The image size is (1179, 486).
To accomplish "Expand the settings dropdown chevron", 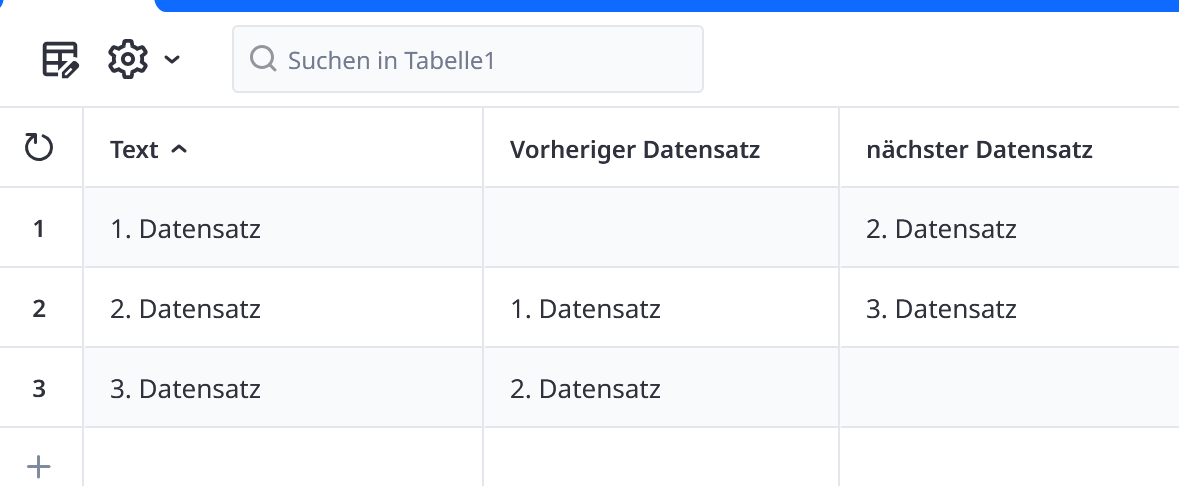I will click(172, 60).
